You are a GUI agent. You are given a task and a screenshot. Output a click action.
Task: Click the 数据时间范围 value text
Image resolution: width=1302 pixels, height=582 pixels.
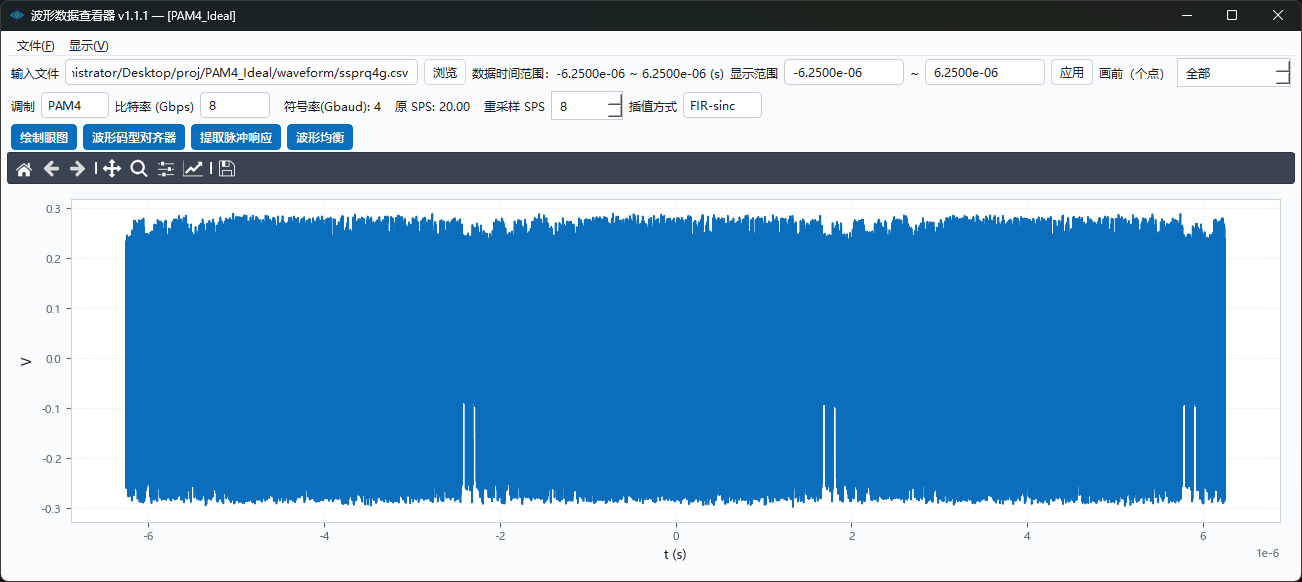coord(640,73)
